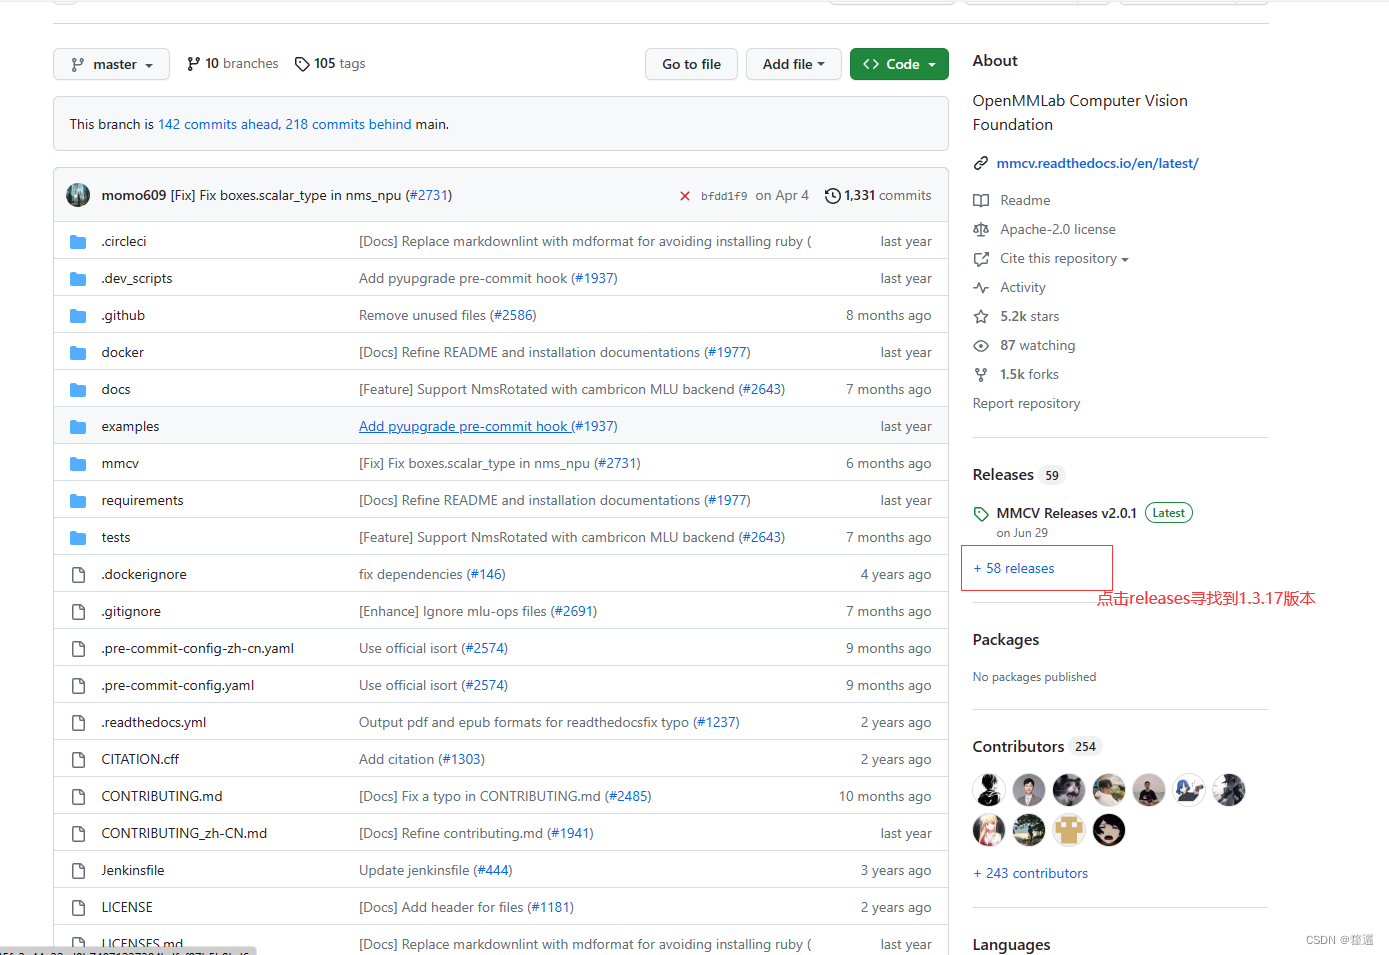The height and width of the screenshot is (955, 1389).
Task: Click the .dockerignore file icon
Action: [x=78, y=574]
